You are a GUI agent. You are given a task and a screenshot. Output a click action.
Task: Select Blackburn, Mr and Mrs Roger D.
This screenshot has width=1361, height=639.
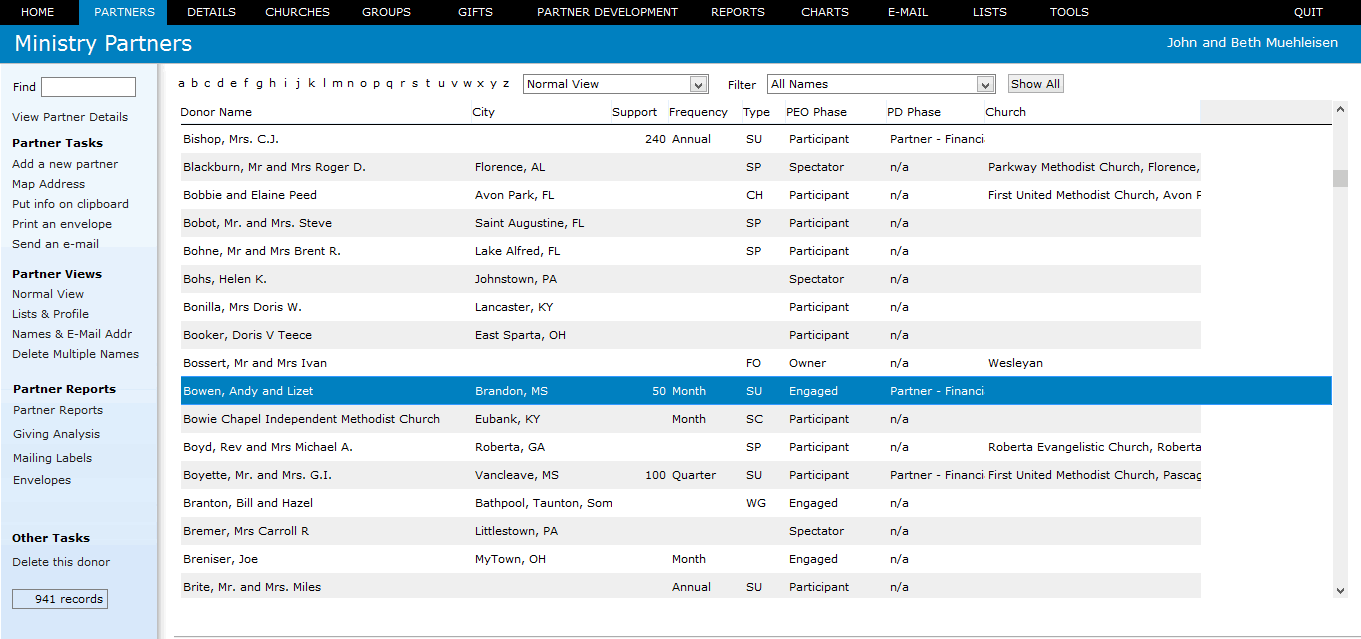pos(690,167)
